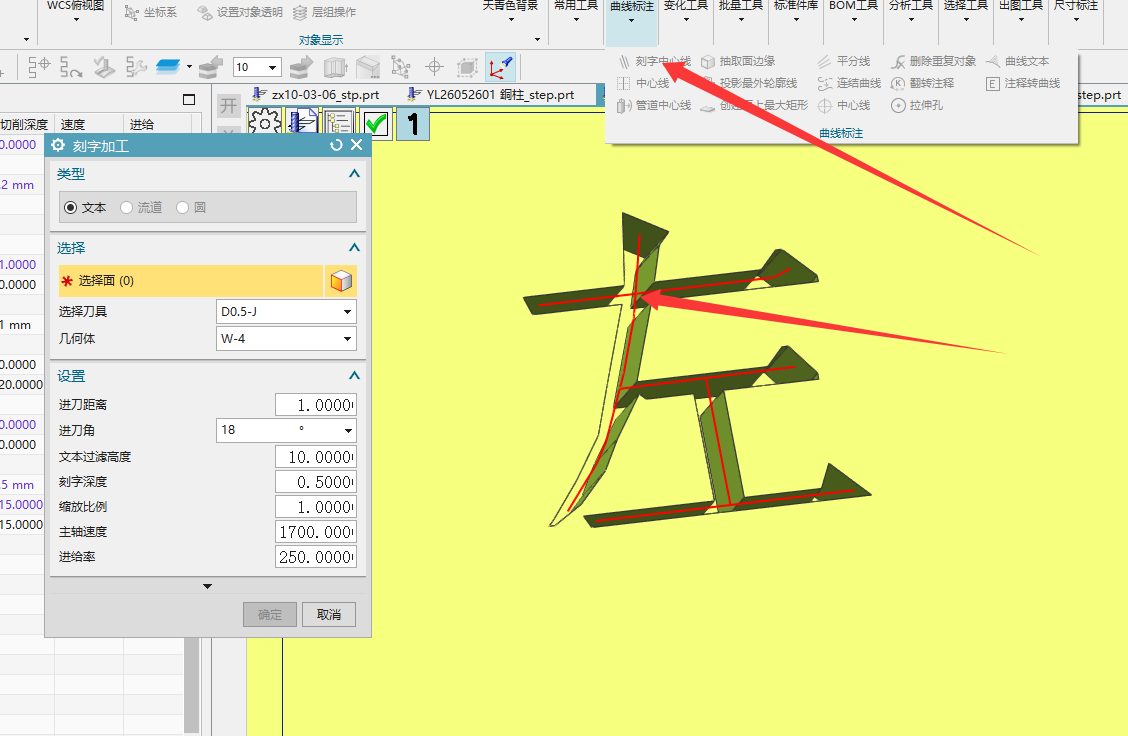Screen dimensions: 1128x736
Task: Choose the 平分线 bisector line tool
Action: [844, 61]
